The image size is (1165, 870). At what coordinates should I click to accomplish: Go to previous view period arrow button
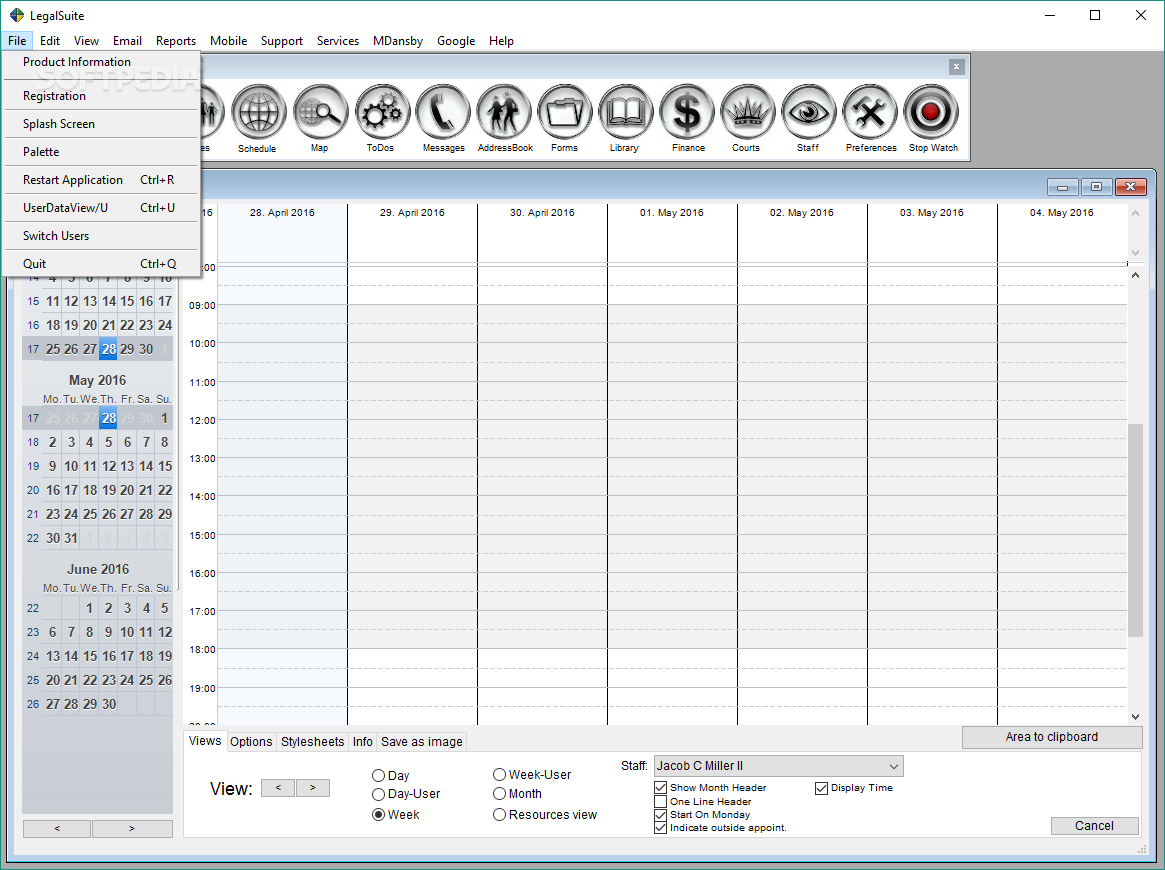coord(278,788)
